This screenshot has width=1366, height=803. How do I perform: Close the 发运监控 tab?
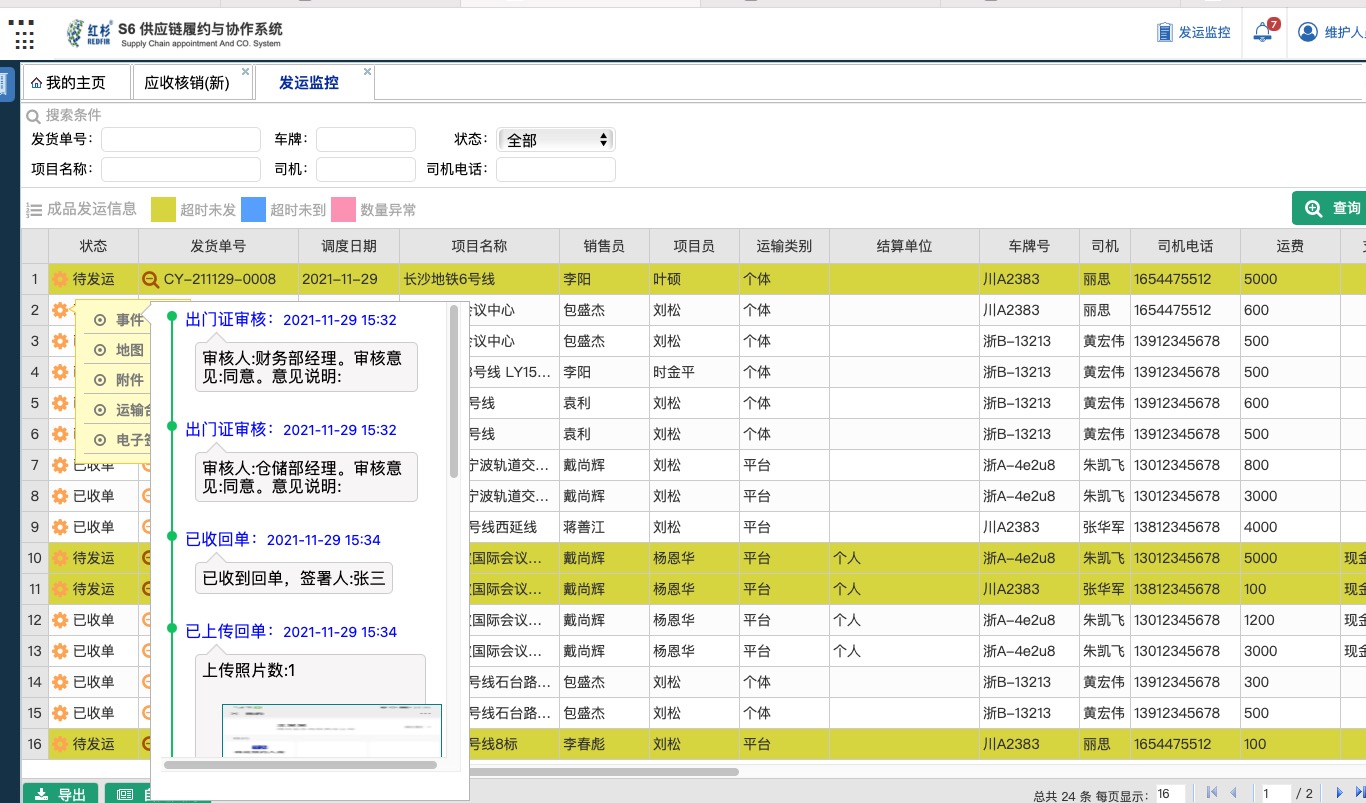tap(367, 72)
